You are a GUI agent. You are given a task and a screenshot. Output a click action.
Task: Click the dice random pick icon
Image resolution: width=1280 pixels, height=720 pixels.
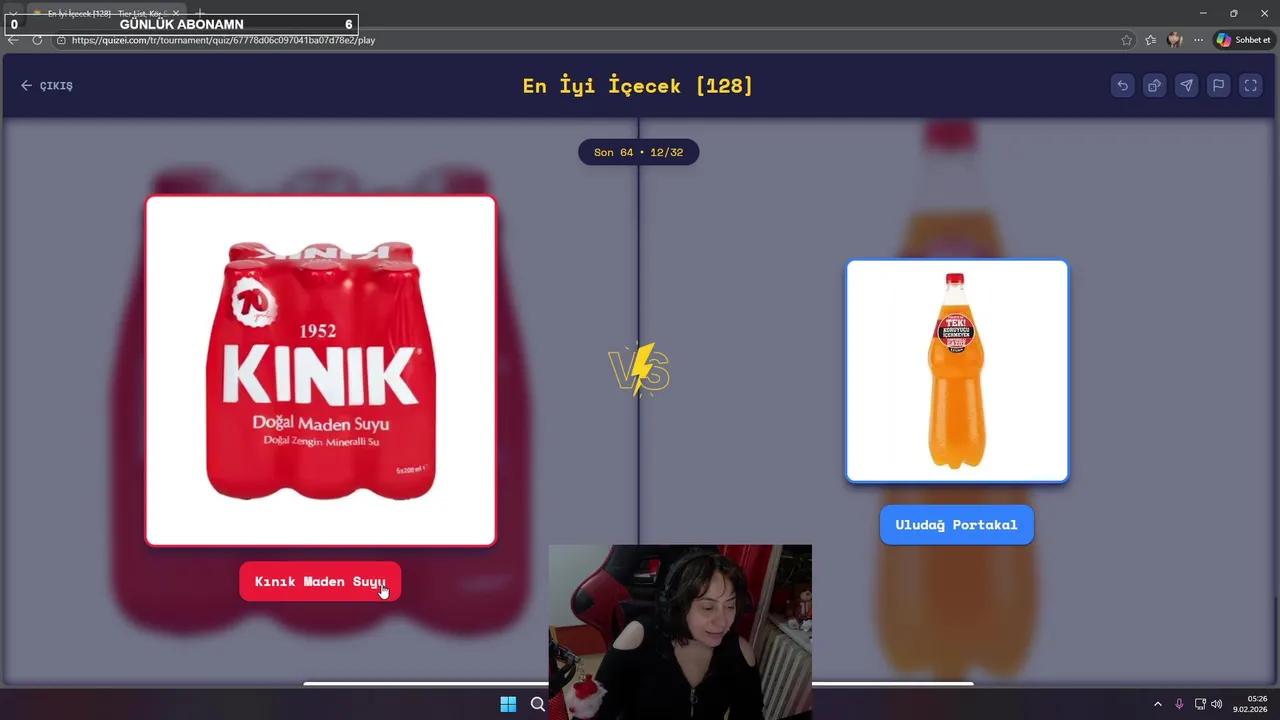[x=1154, y=86]
